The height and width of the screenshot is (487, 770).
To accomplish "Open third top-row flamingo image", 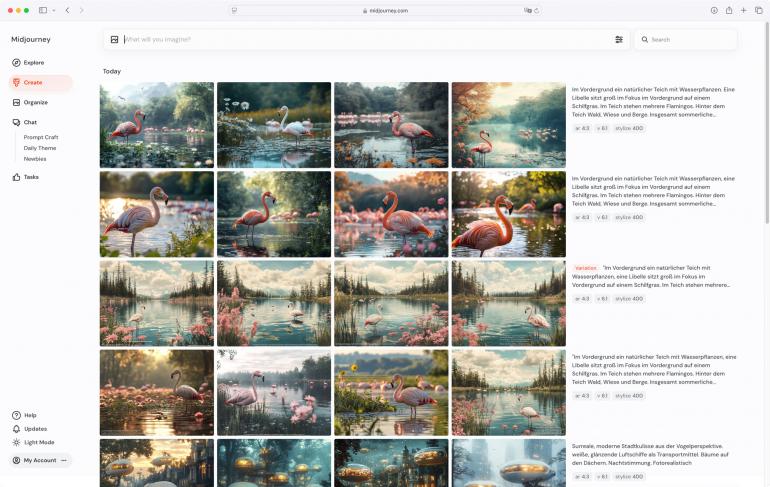I will [x=391, y=125].
